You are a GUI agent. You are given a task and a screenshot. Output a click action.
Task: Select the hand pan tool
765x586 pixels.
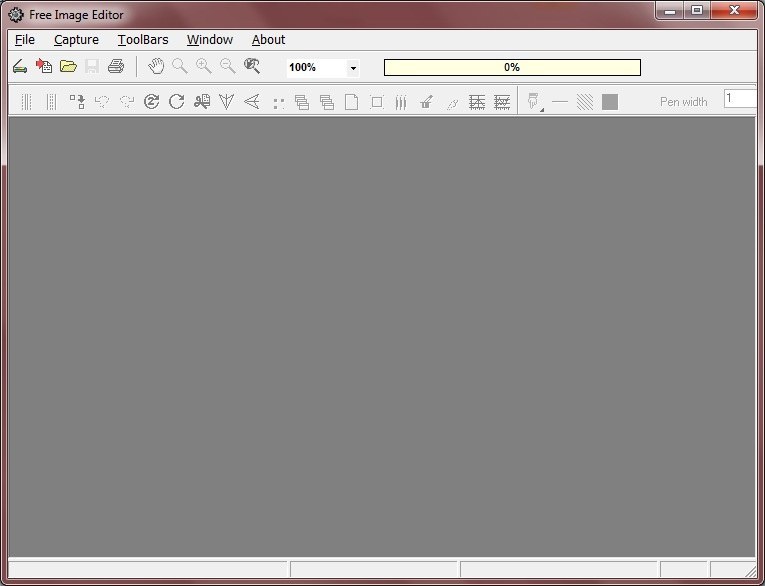156,66
